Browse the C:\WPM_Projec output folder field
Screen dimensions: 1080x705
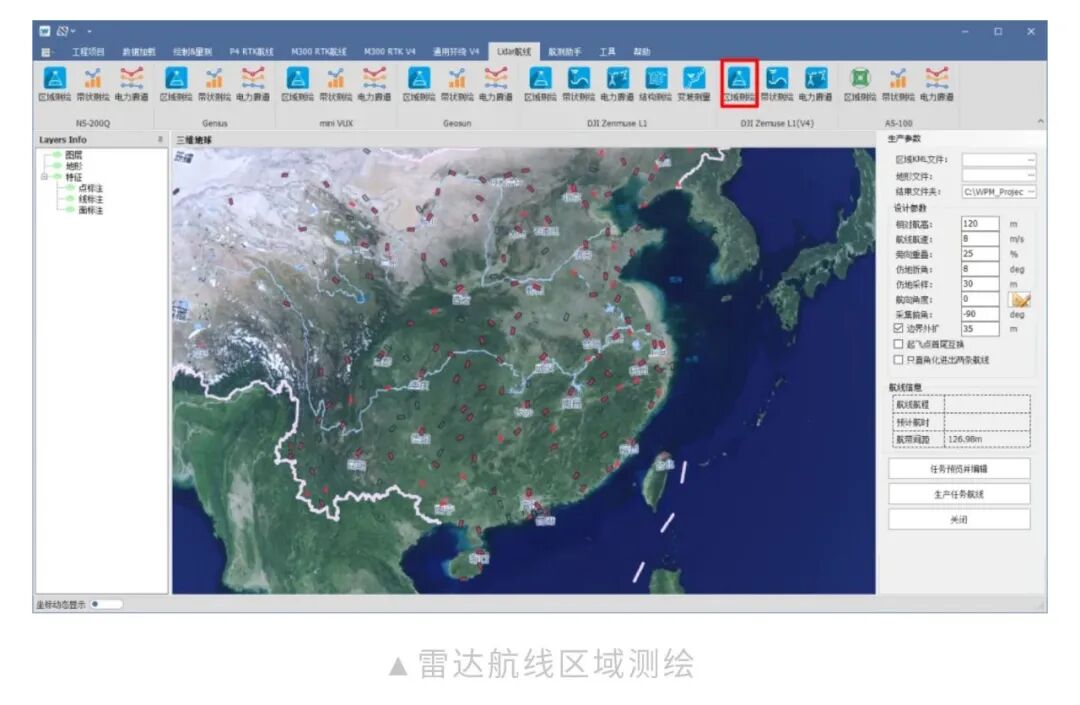(x=1031, y=191)
